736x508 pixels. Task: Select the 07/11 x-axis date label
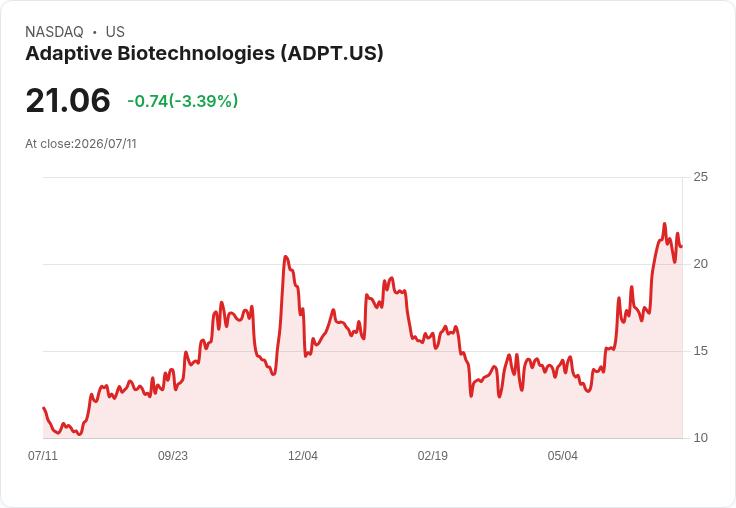pyautogui.click(x=43, y=455)
